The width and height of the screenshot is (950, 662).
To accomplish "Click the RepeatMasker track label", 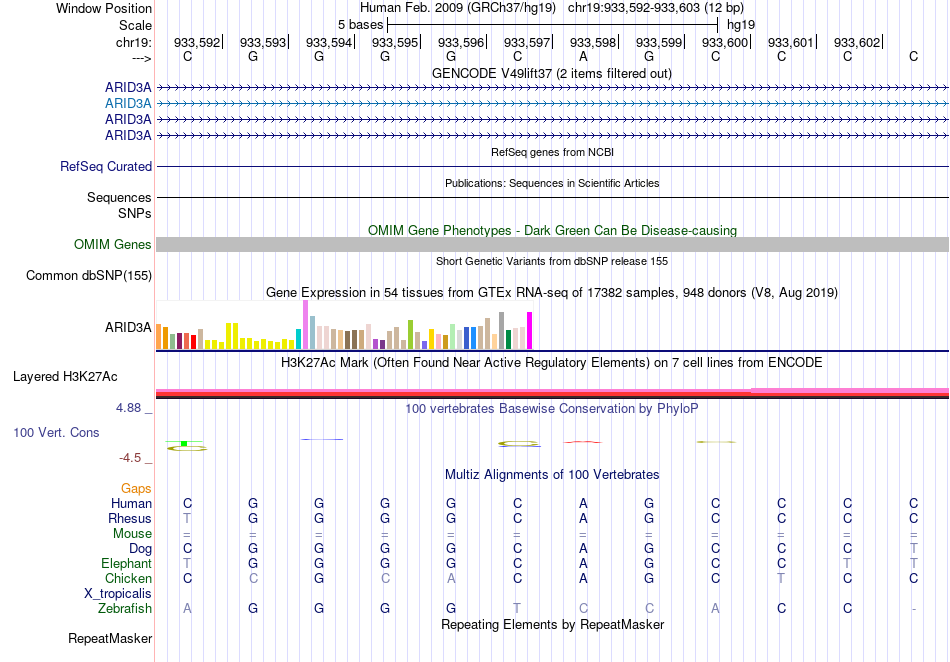I will (x=110, y=638).
